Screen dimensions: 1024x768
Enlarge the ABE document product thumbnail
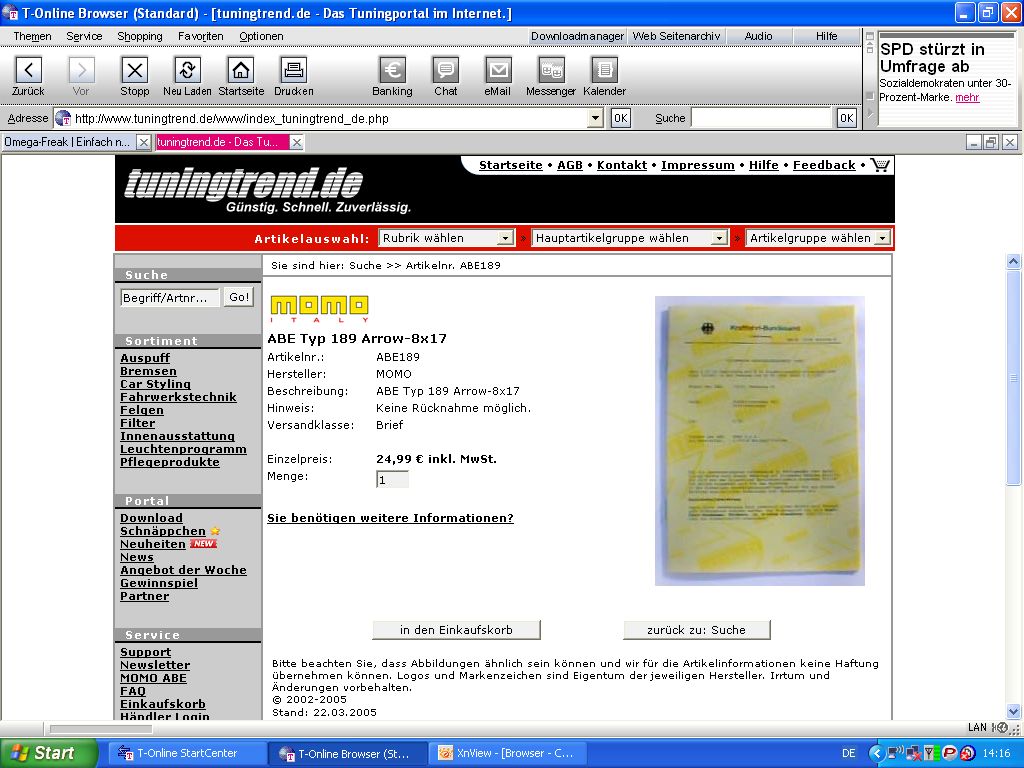(759, 440)
